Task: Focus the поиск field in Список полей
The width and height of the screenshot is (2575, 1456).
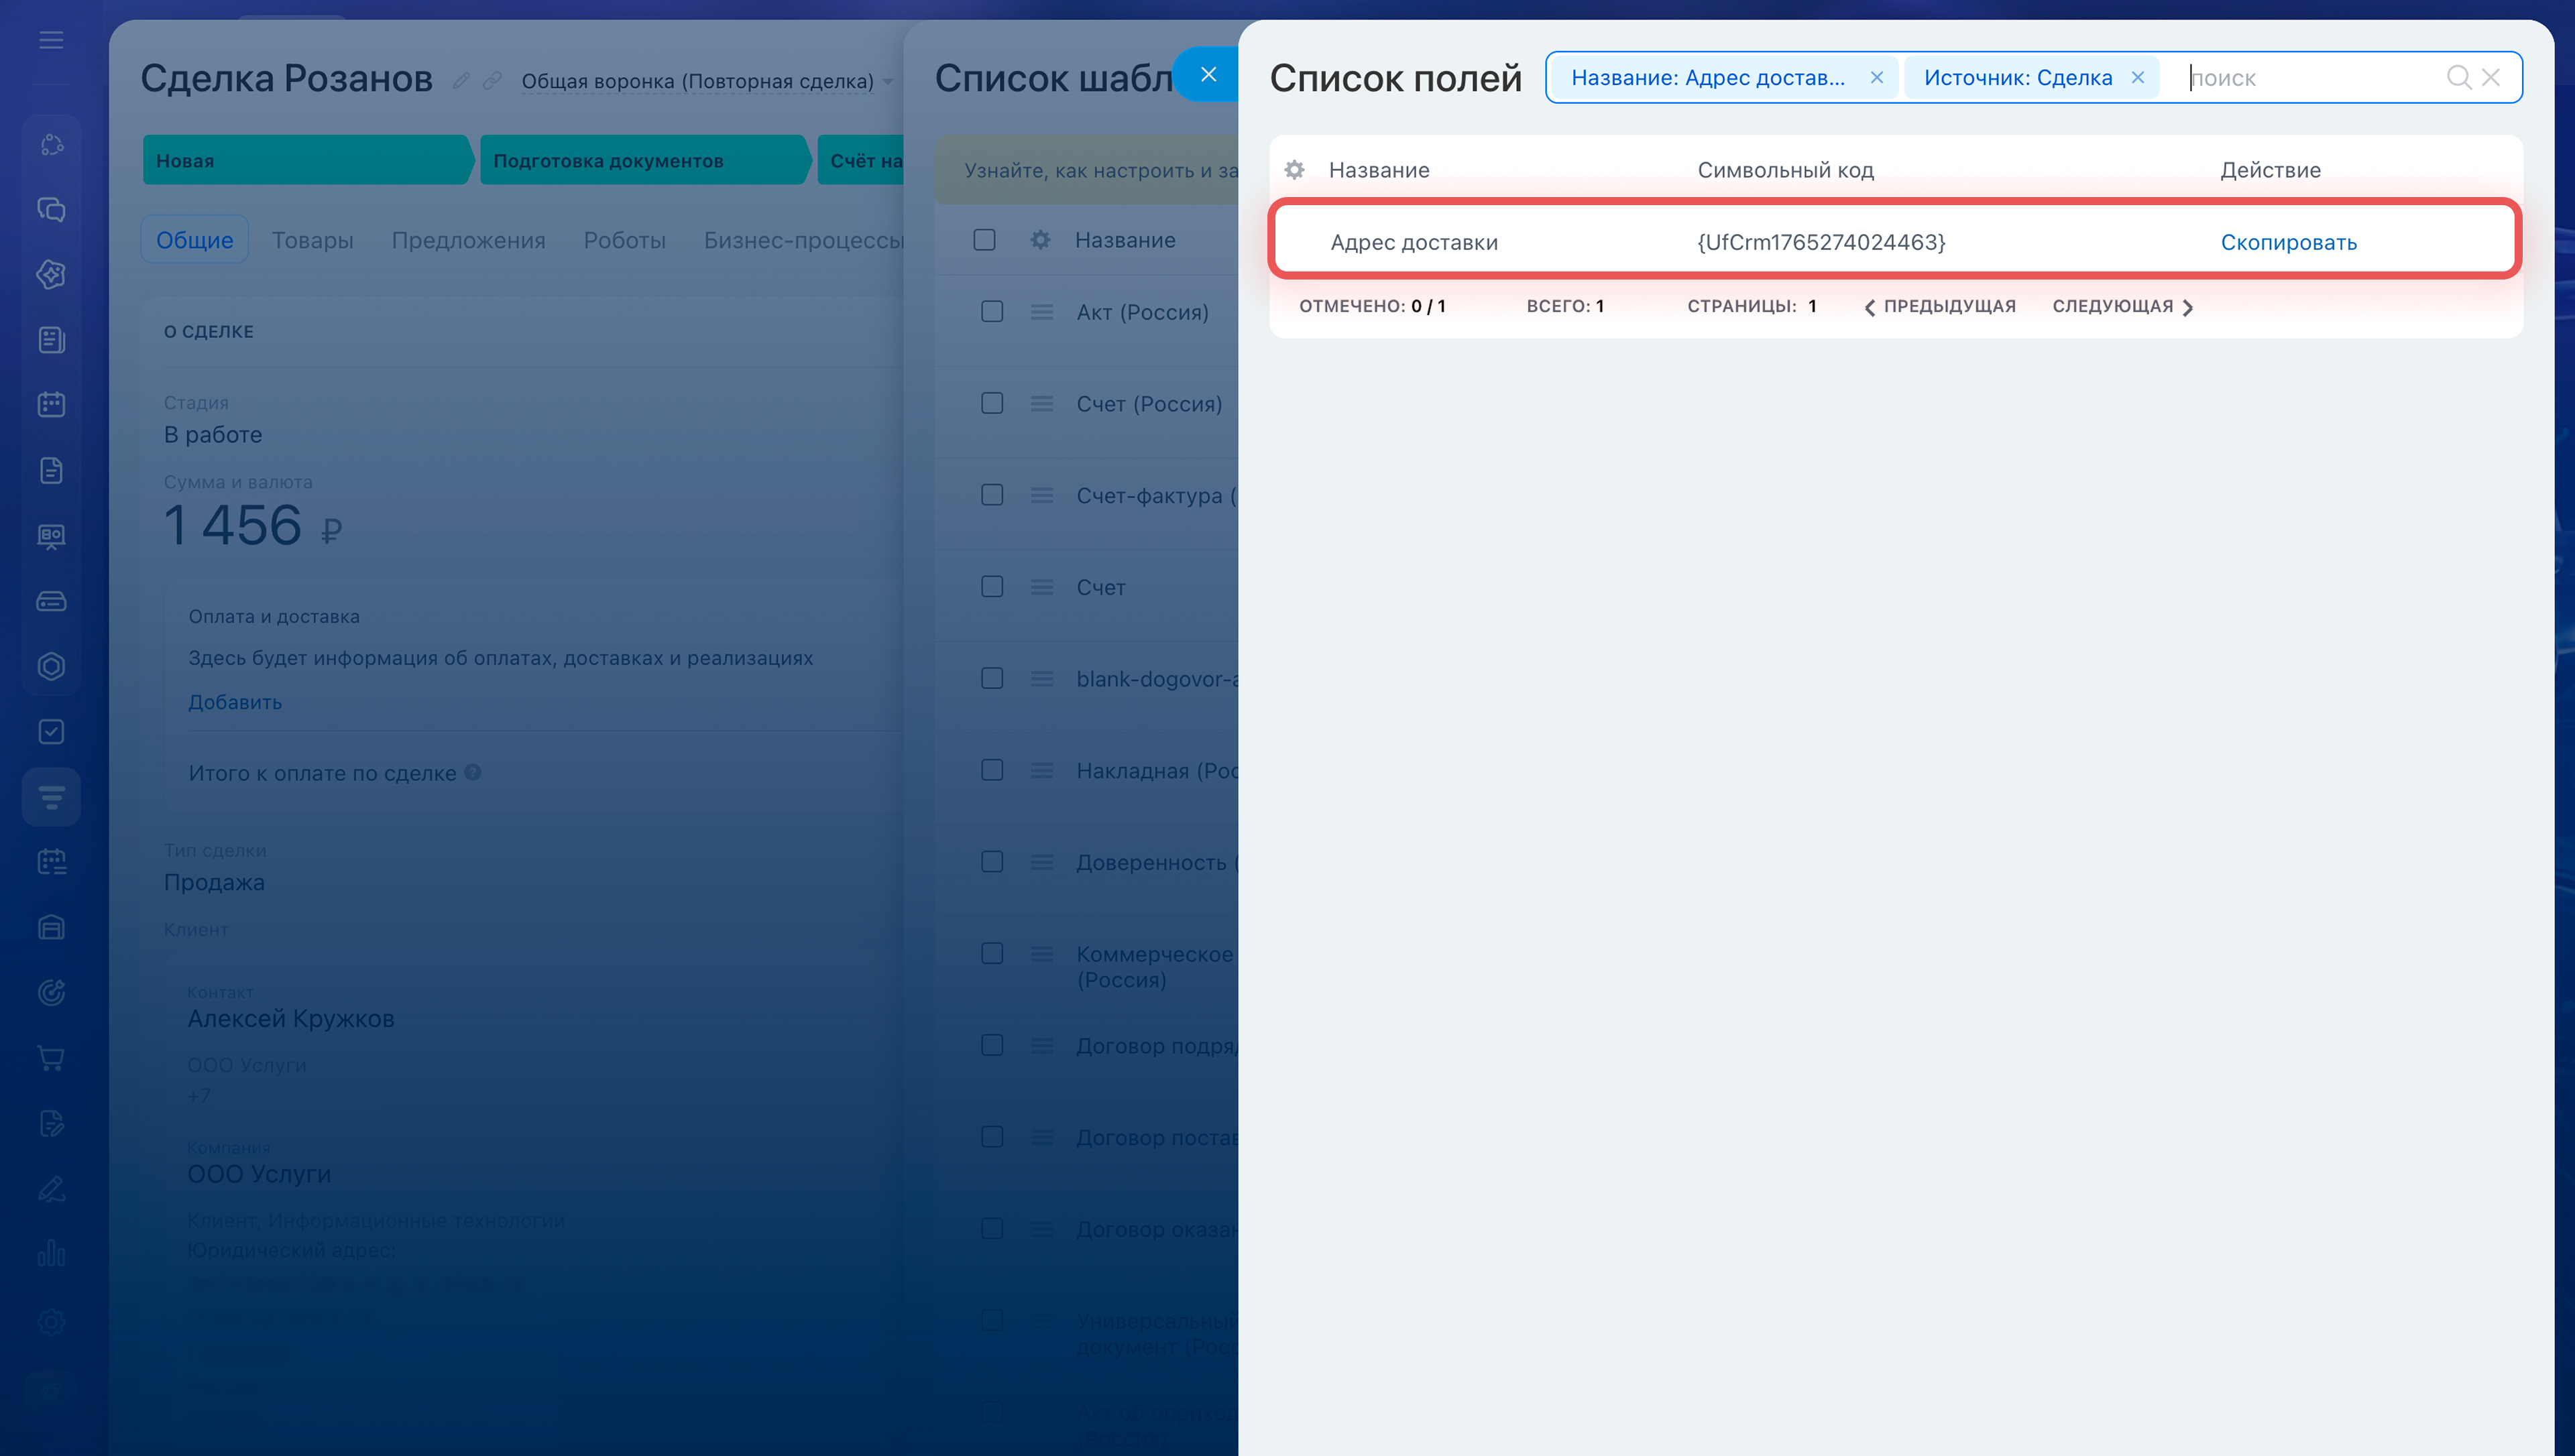Action: (2310, 77)
